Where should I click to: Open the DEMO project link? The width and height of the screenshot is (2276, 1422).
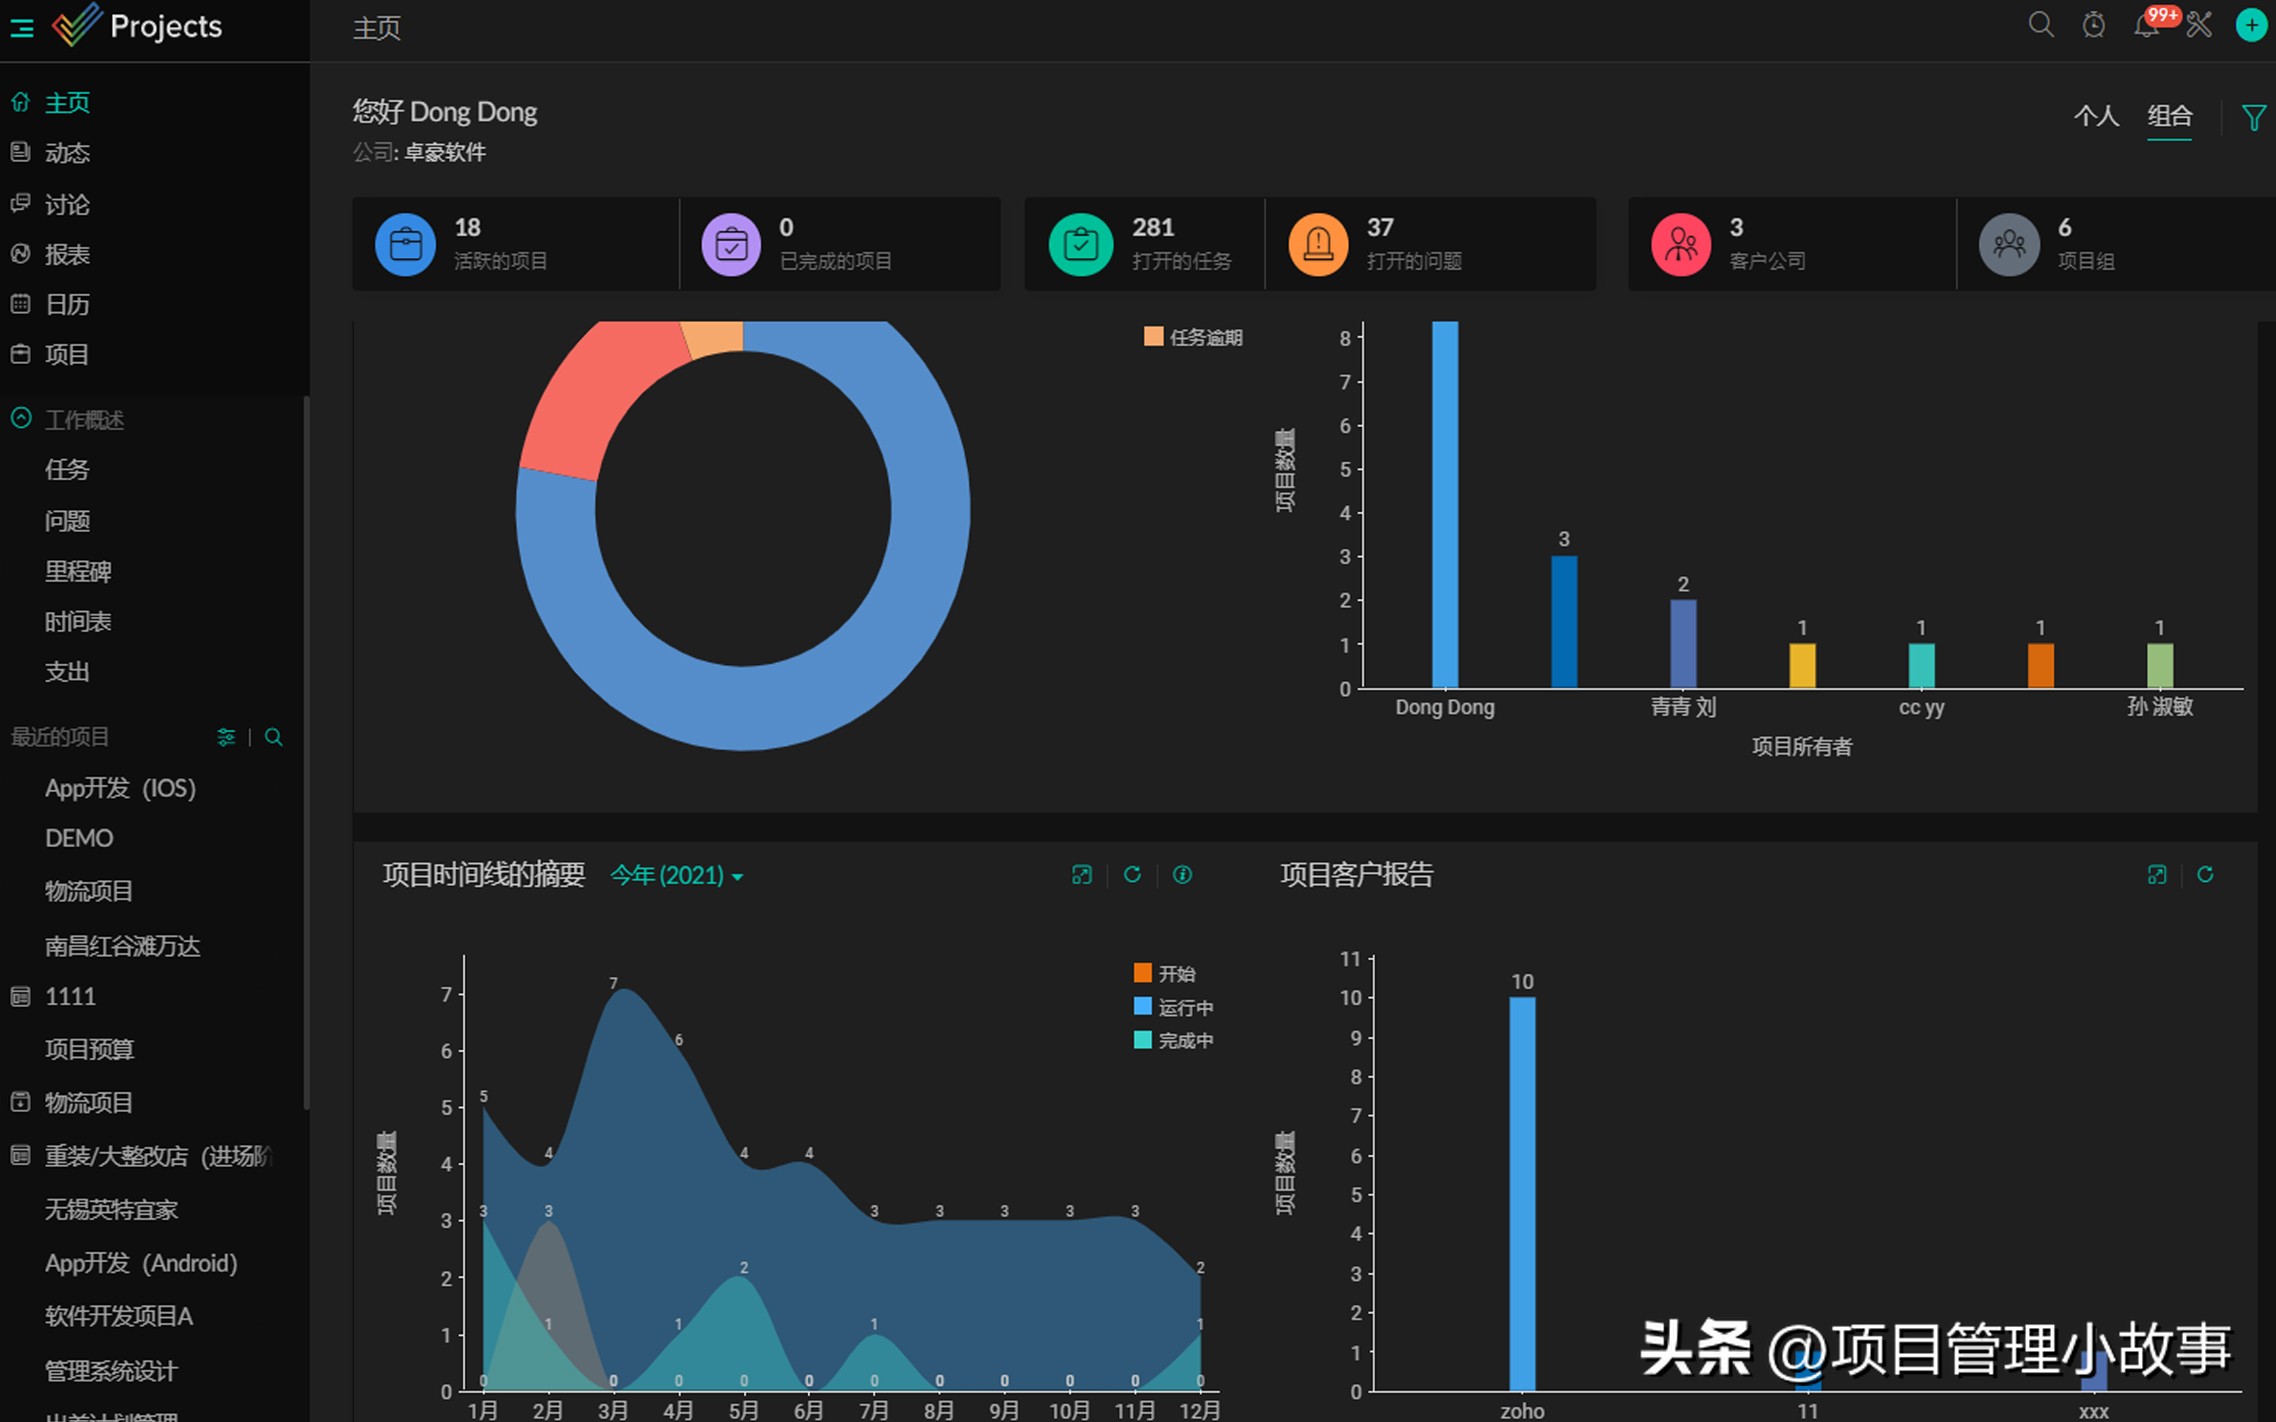click(78, 838)
